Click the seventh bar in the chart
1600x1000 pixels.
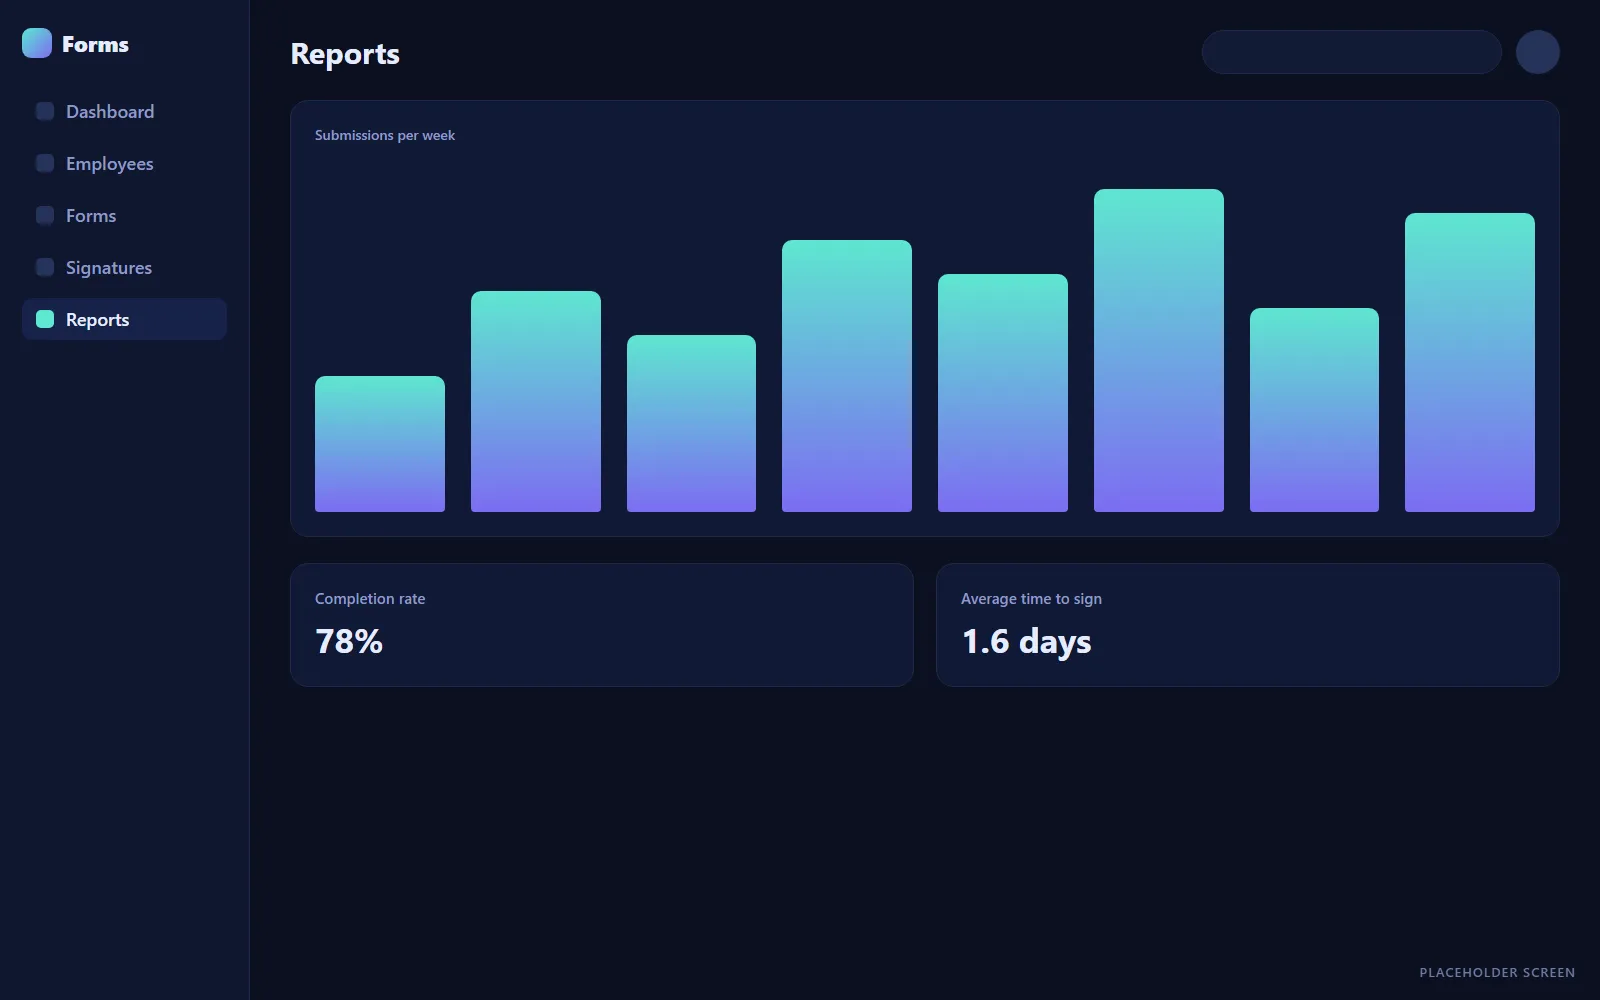[x=1314, y=410]
